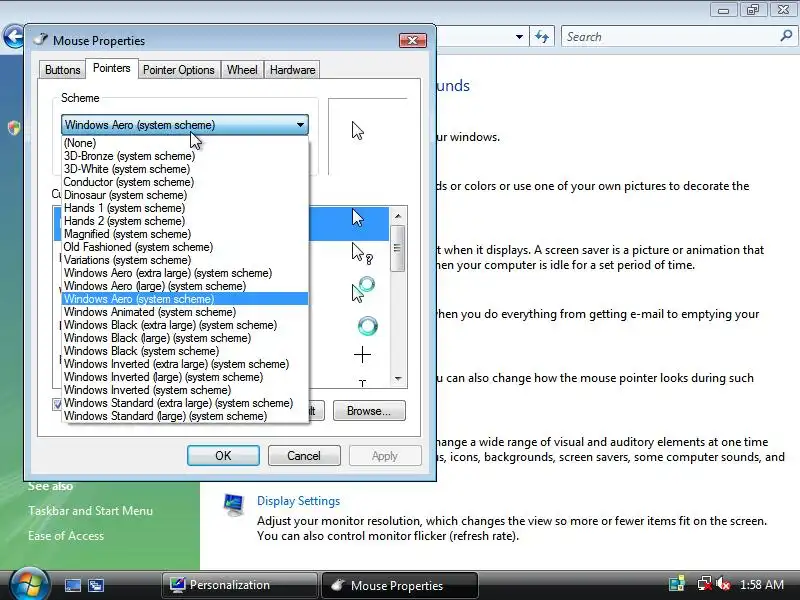This screenshot has width=800, height=600.
Task: Select Windows Aero (large) scheme
Action: (185, 286)
